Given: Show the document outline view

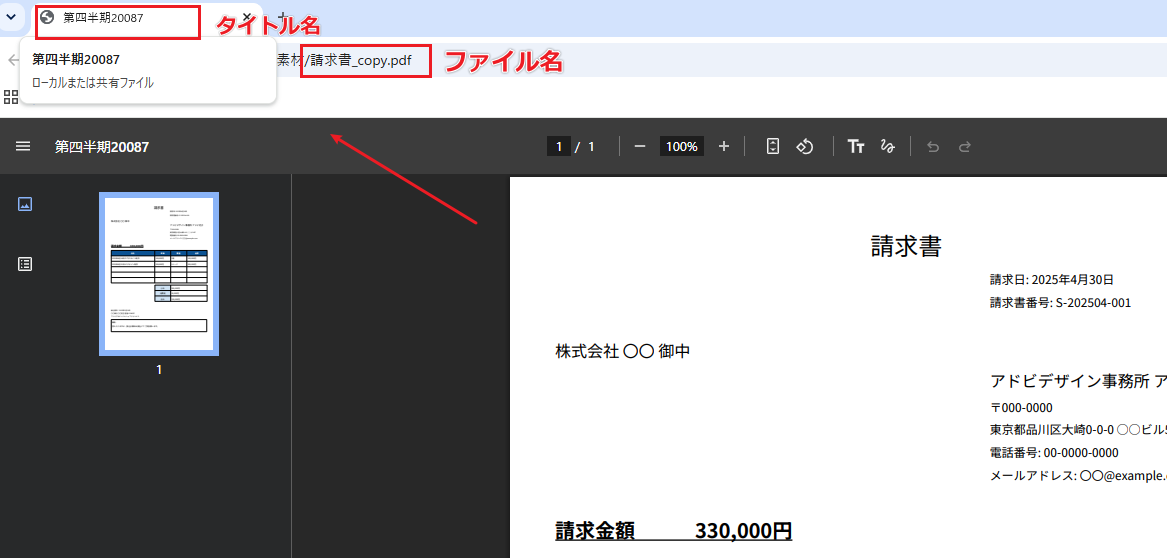Looking at the screenshot, I should (x=25, y=263).
